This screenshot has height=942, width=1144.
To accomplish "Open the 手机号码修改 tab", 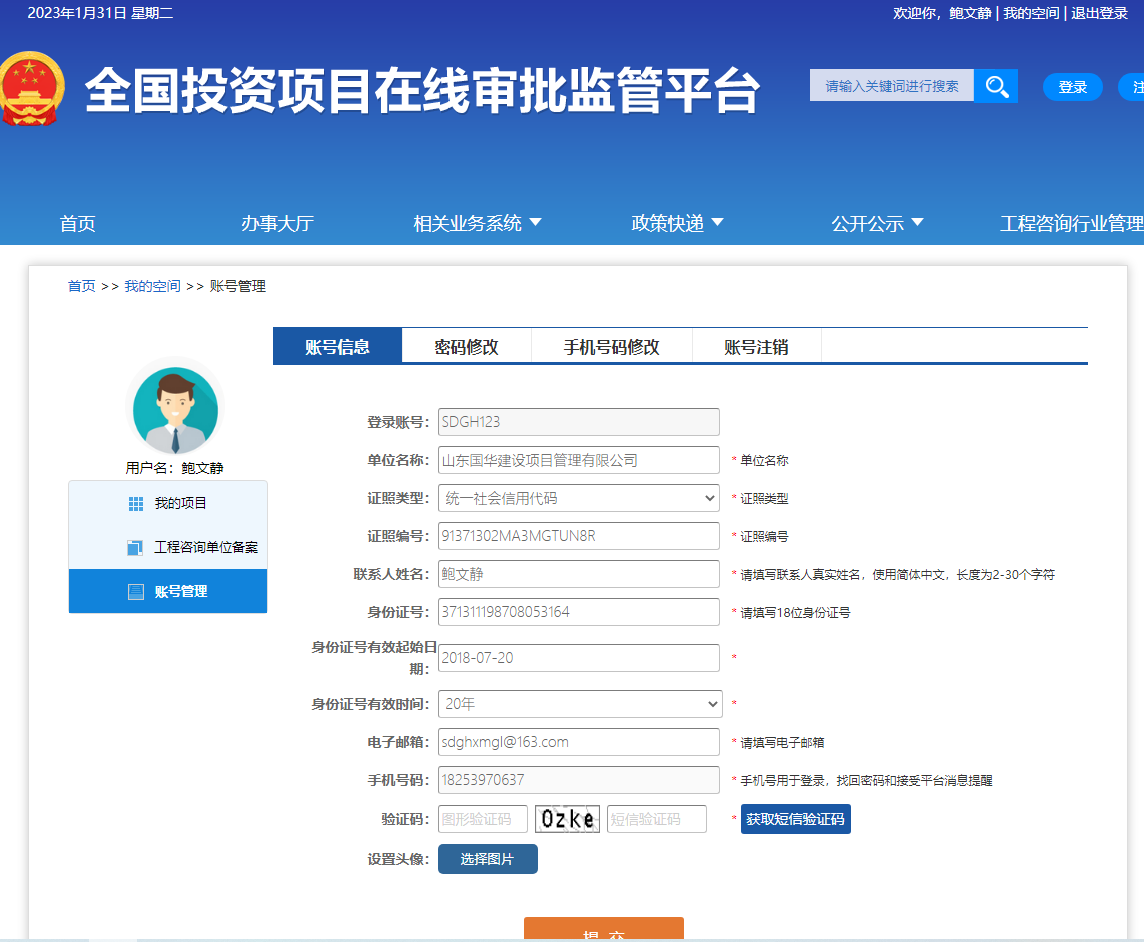I will tap(612, 344).
